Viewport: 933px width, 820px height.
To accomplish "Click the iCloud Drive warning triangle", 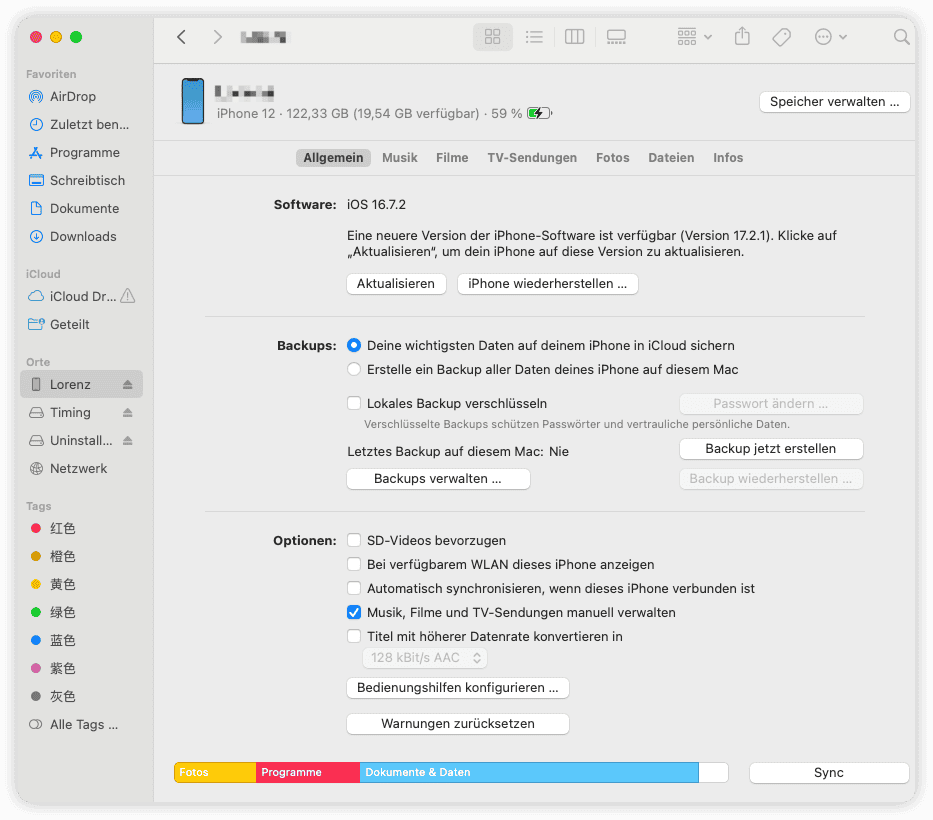I will (128, 296).
